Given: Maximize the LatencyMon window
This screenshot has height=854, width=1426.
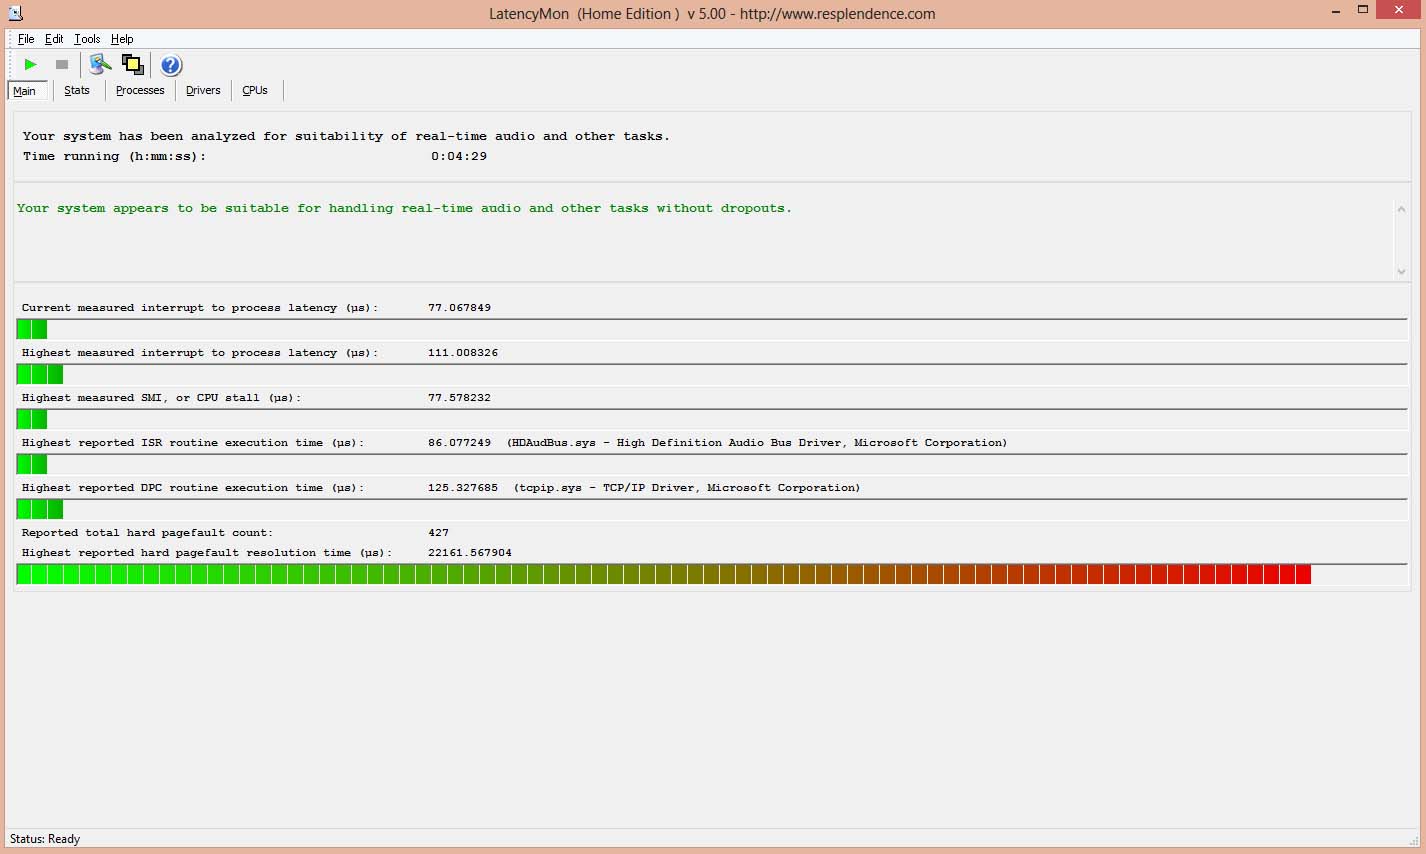Looking at the screenshot, I should [x=1362, y=11].
